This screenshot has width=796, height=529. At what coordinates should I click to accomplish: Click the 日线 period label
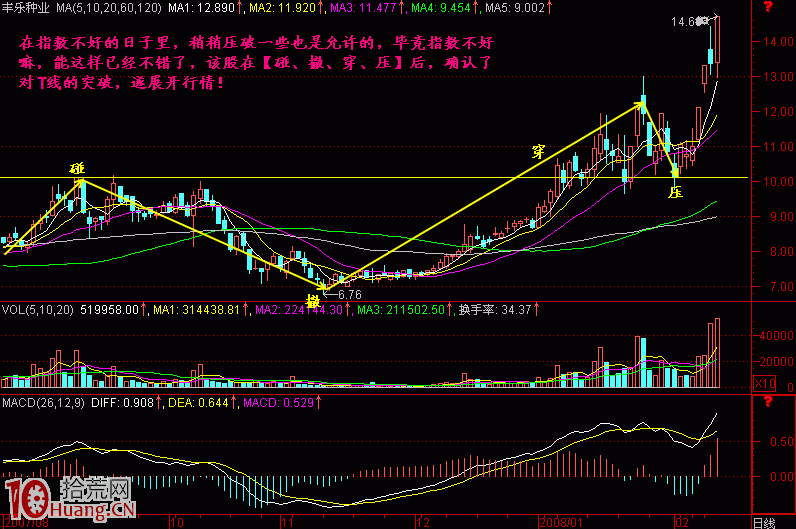tap(764, 523)
